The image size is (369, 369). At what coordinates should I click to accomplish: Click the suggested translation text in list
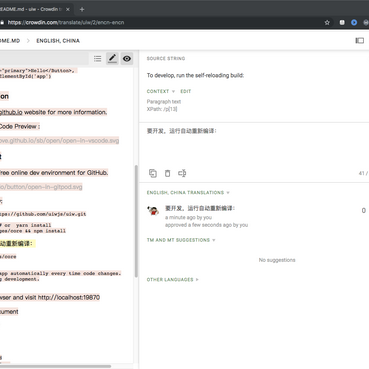point(200,208)
